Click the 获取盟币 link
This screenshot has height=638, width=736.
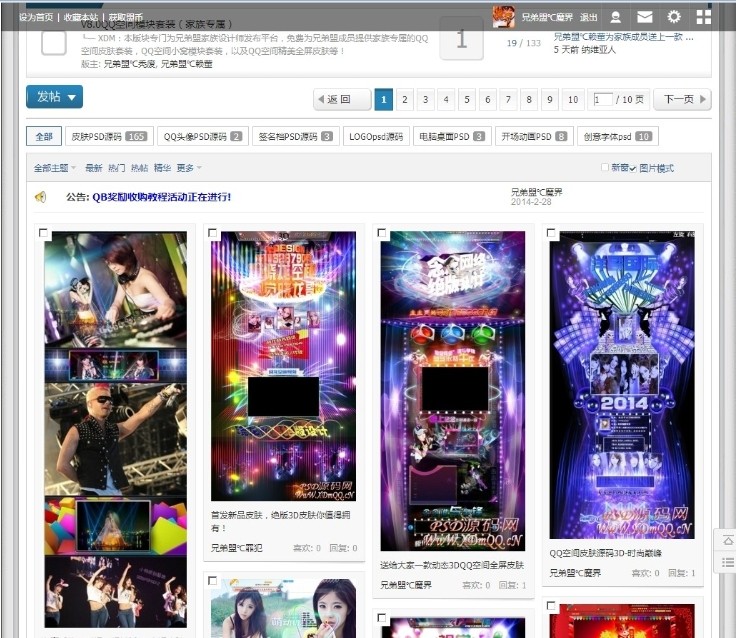pos(125,17)
